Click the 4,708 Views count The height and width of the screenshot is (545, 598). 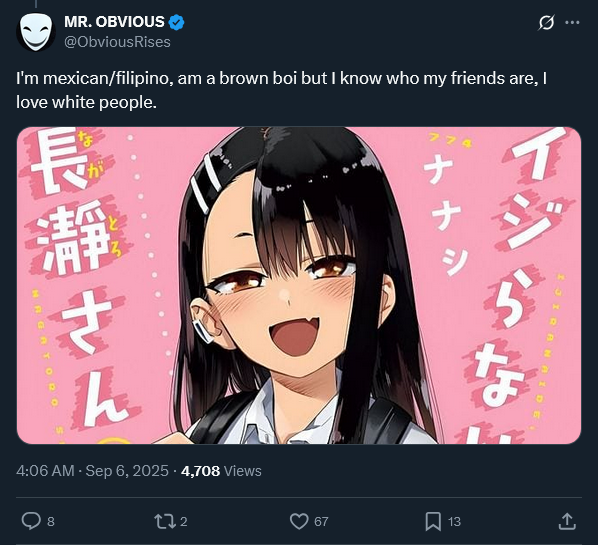(221, 471)
